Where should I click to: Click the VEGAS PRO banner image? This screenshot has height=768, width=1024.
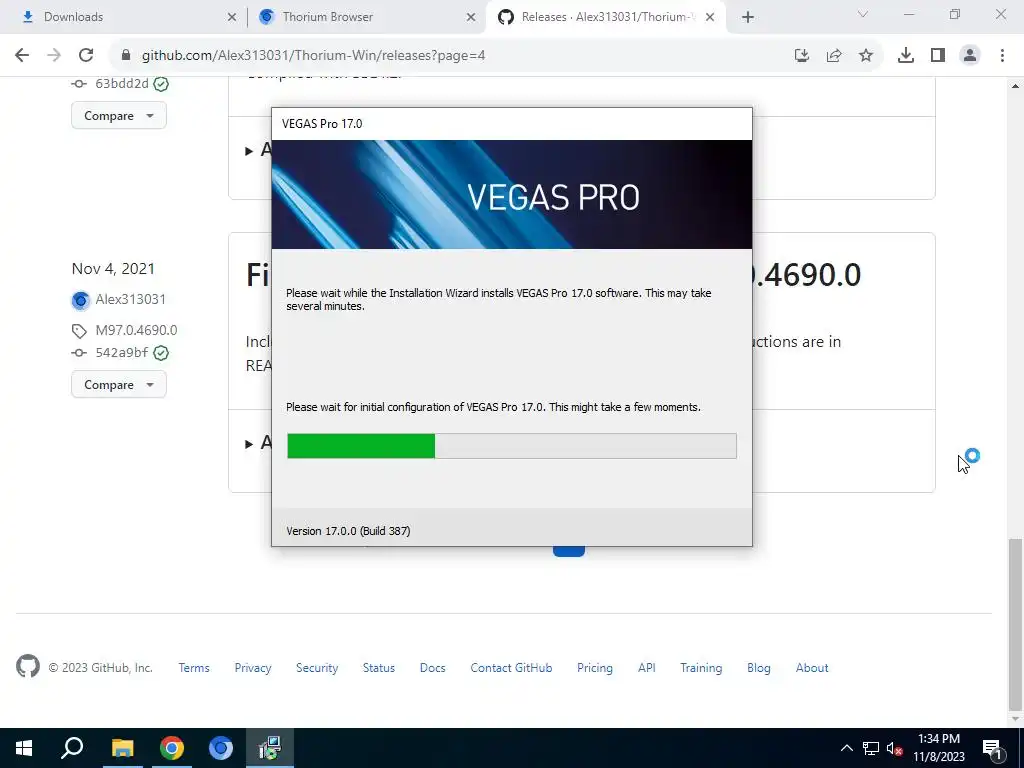512,195
